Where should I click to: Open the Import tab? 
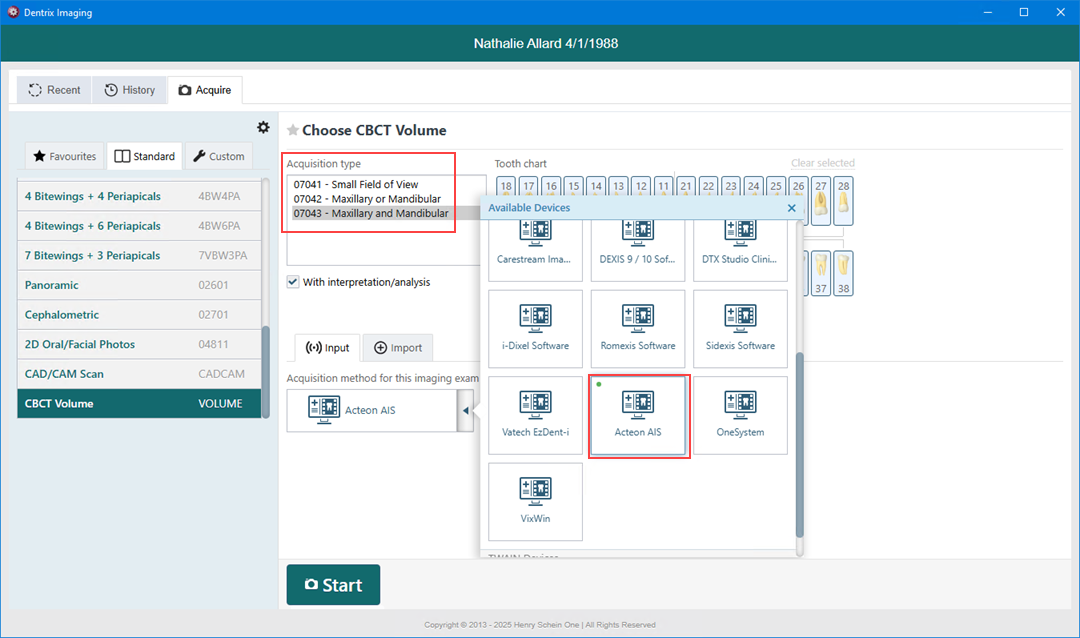[x=398, y=348]
